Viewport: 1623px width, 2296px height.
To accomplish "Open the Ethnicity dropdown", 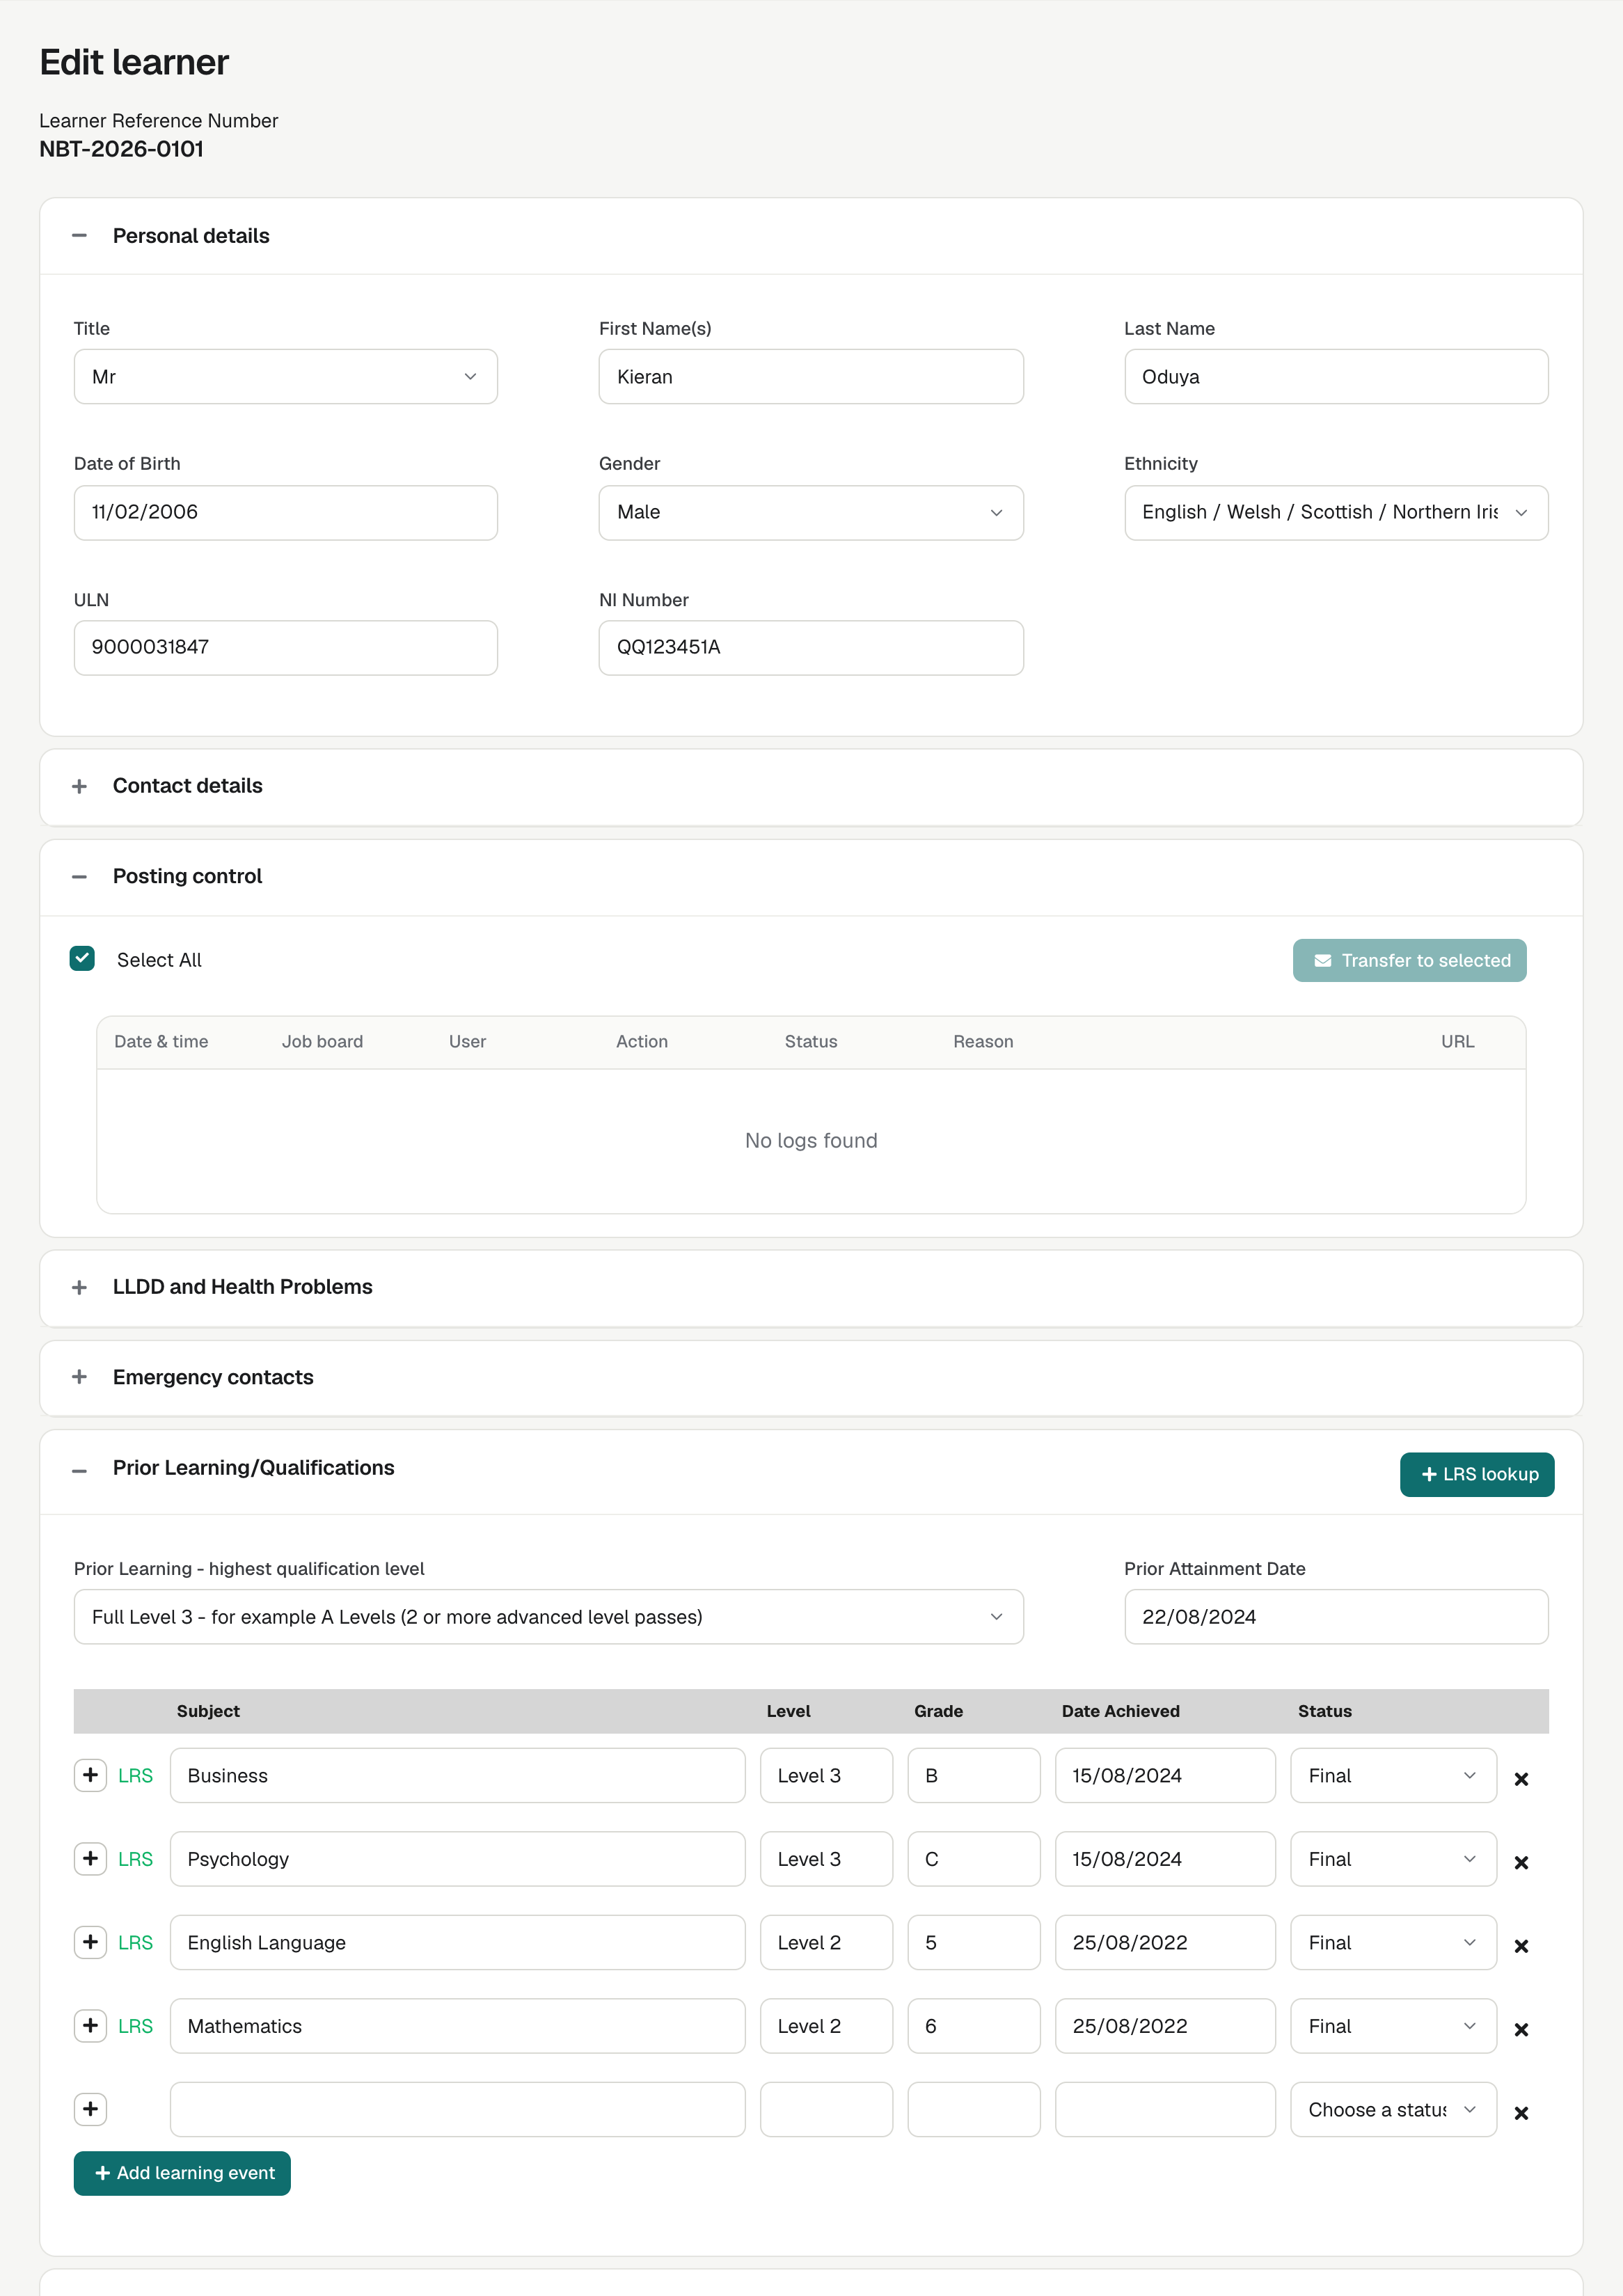I will click(x=1336, y=512).
